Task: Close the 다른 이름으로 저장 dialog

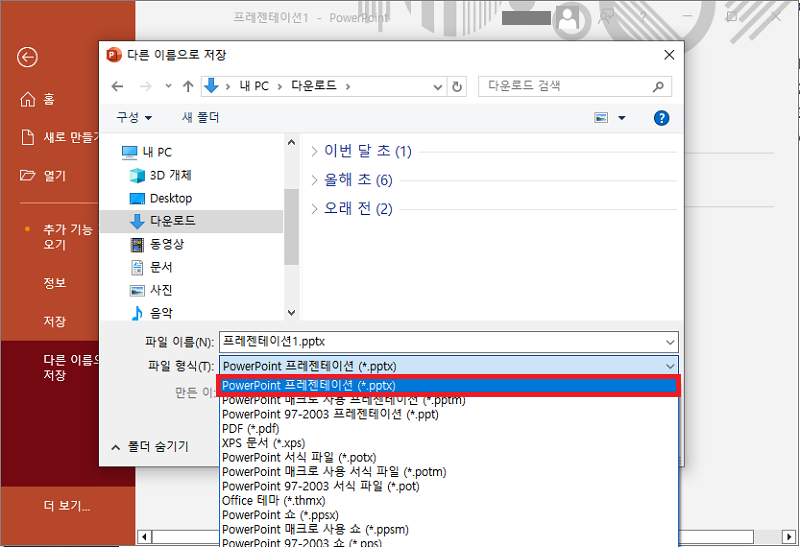Action: [x=669, y=55]
